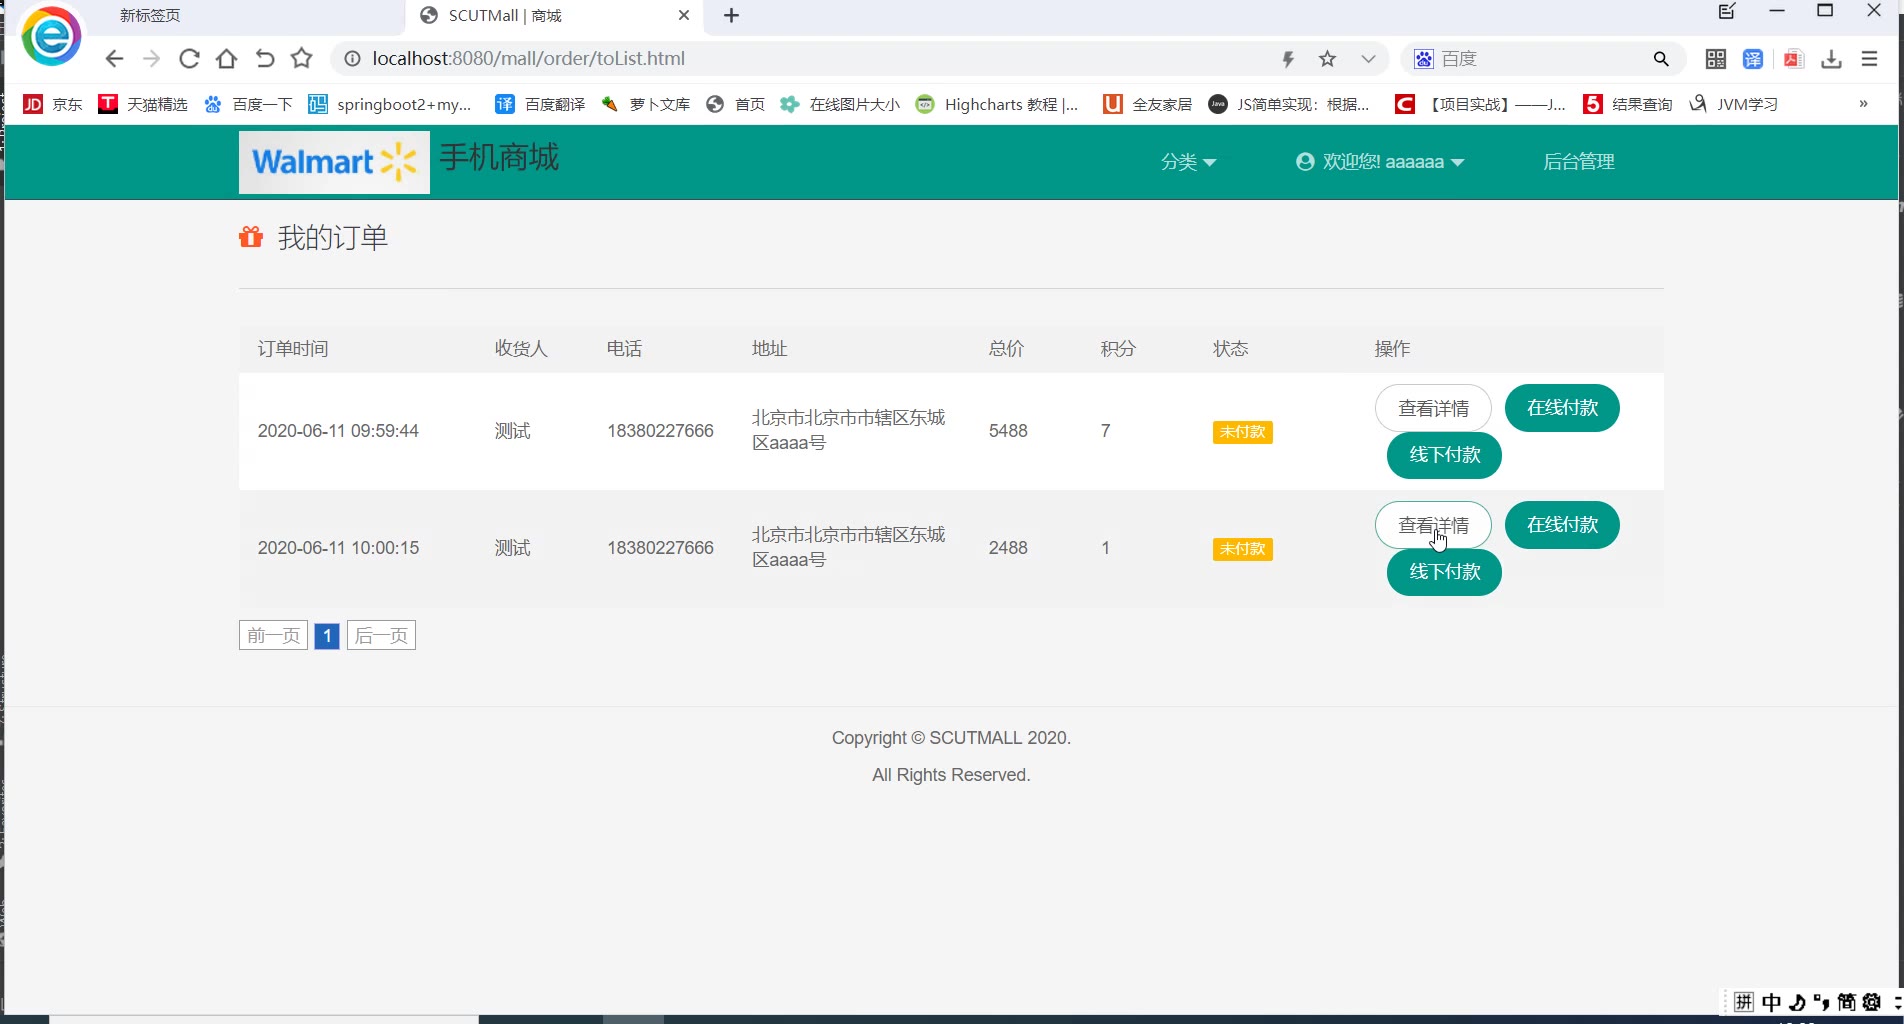Expand the 分类 category dropdown
Viewport: 1904px width, 1024px height.
(1188, 162)
